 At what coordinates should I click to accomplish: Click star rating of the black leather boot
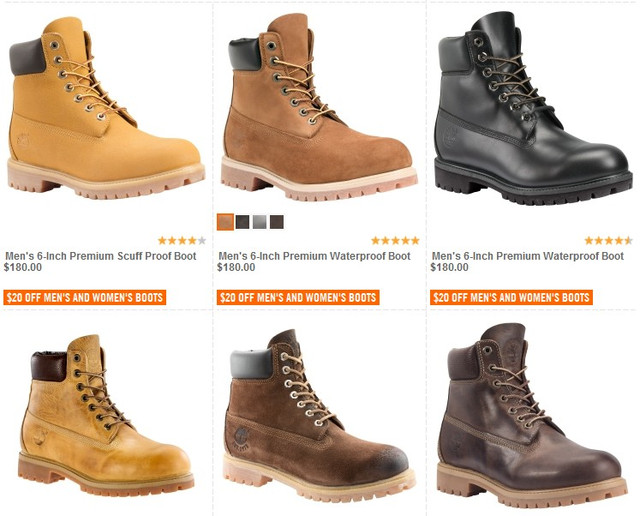pos(608,240)
